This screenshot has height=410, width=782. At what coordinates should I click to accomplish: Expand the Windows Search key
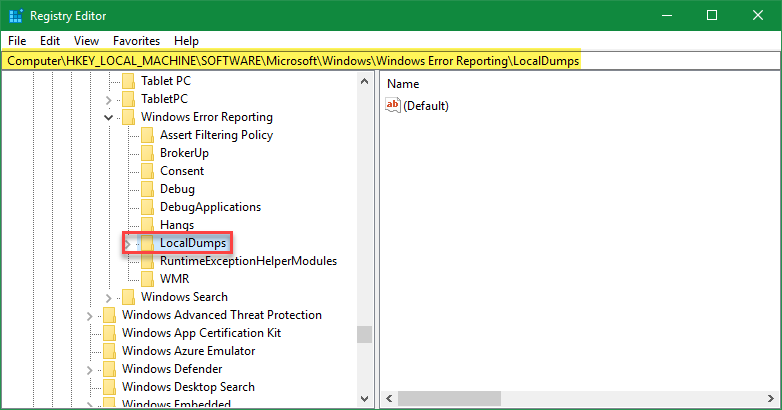[109, 297]
